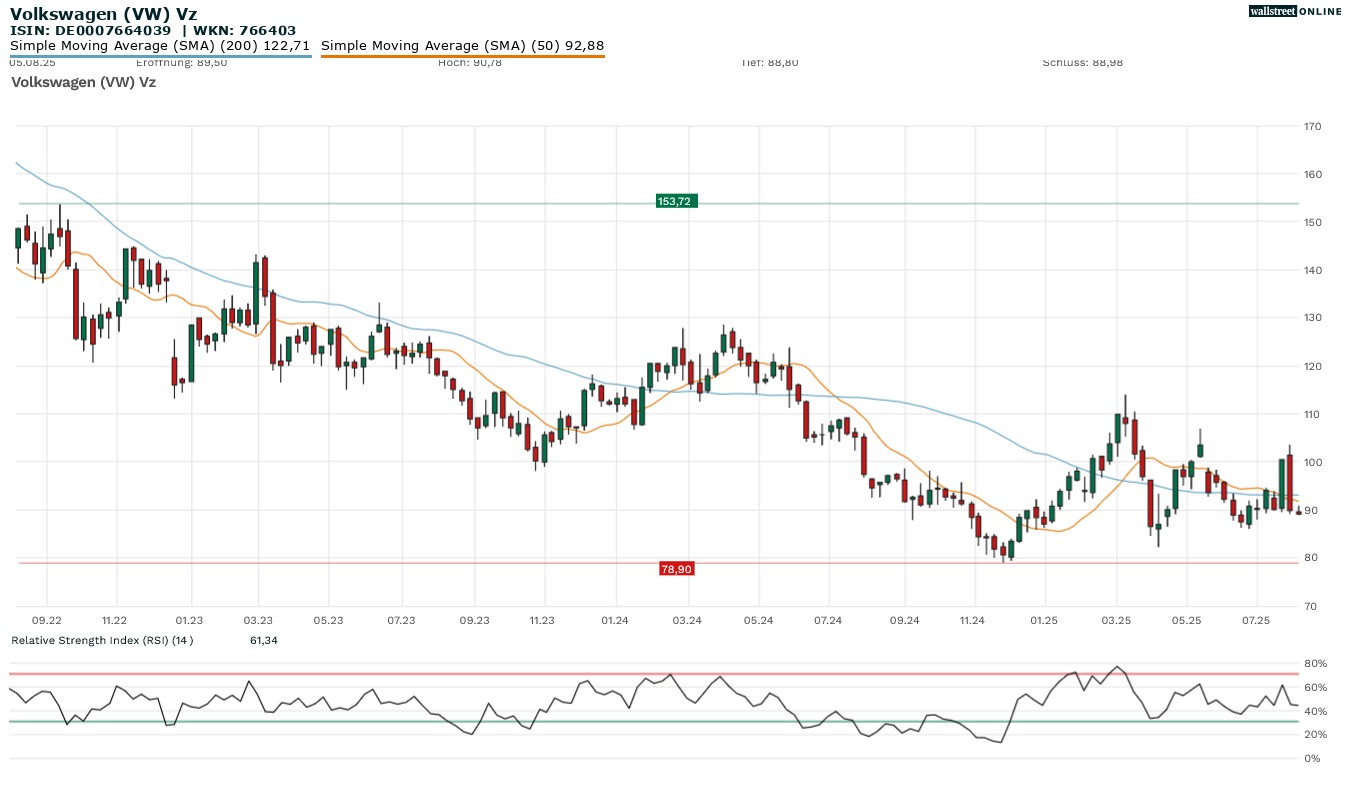The height and width of the screenshot is (786, 1349).
Task: Click the red 78,90 support level label
Action: coord(676,569)
